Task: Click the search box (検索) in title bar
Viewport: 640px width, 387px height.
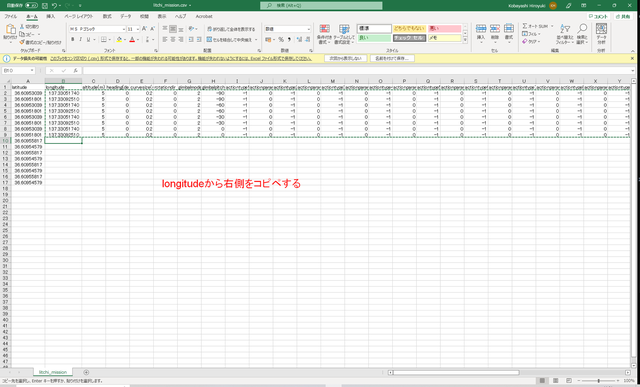Action: [x=321, y=6]
